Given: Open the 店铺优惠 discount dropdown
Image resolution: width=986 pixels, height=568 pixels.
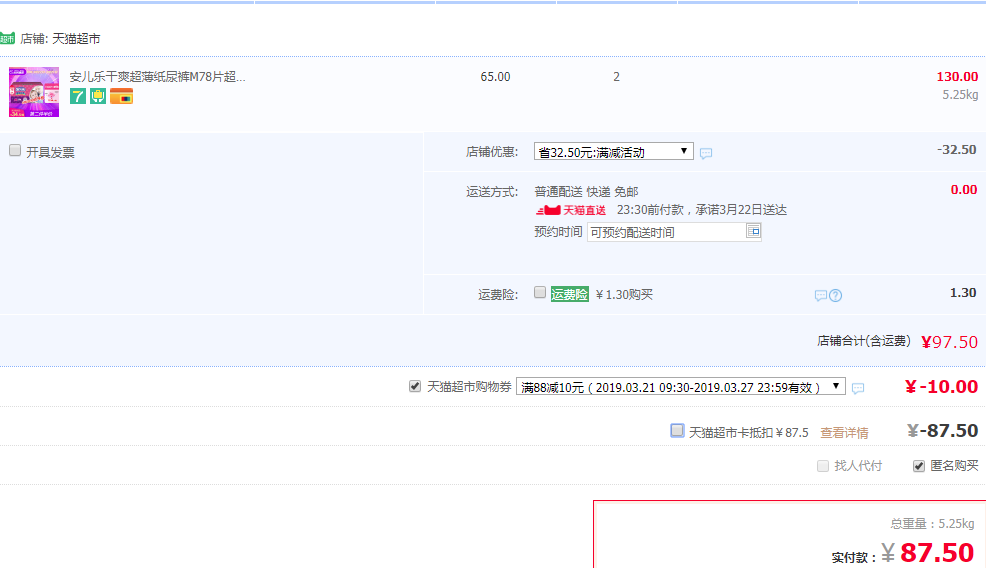Looking at the screenshot, I should click(x=614, y=152).
